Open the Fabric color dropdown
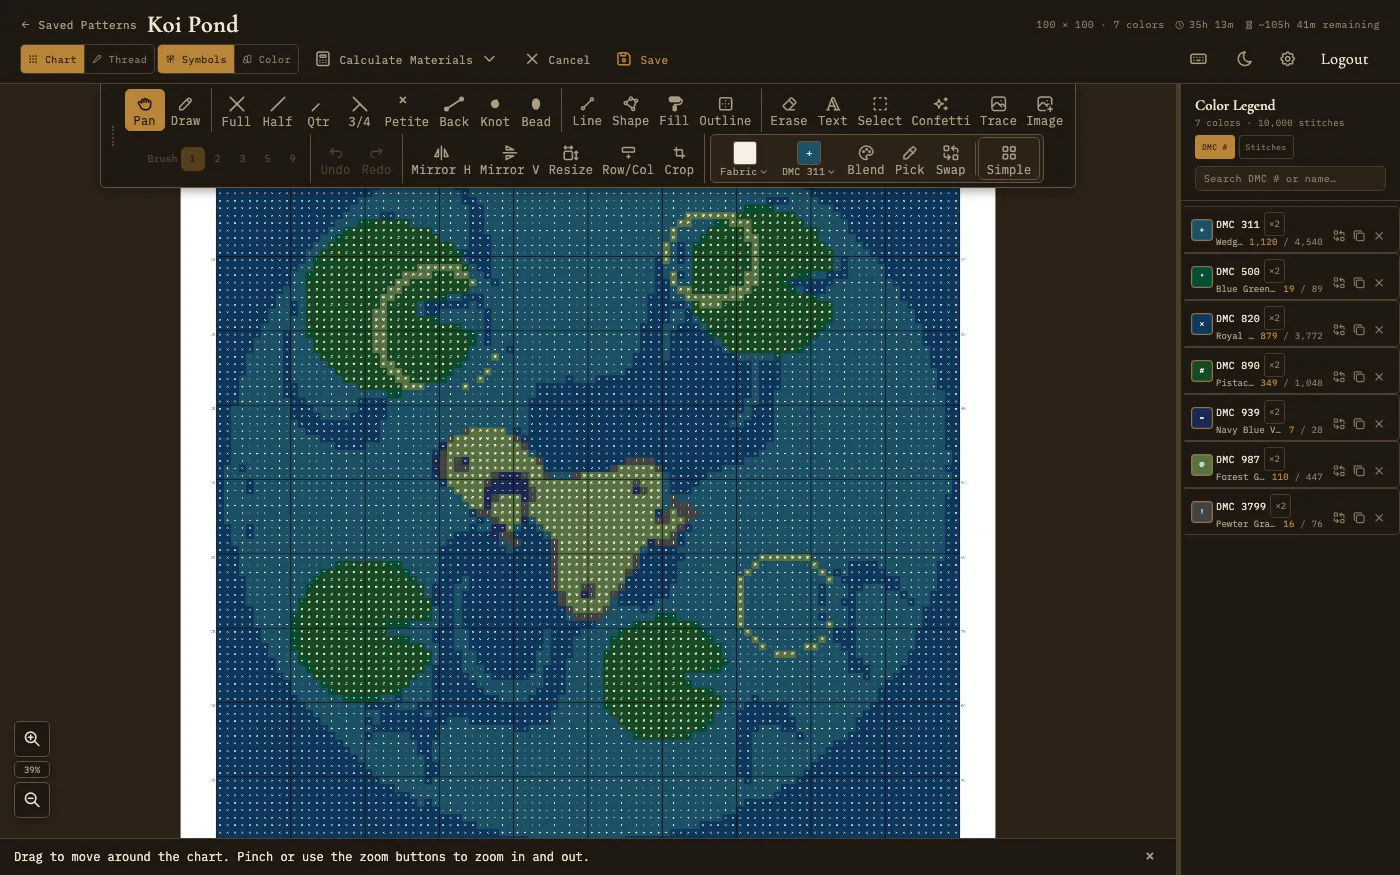1400x875 pixels. pos(744,159)
